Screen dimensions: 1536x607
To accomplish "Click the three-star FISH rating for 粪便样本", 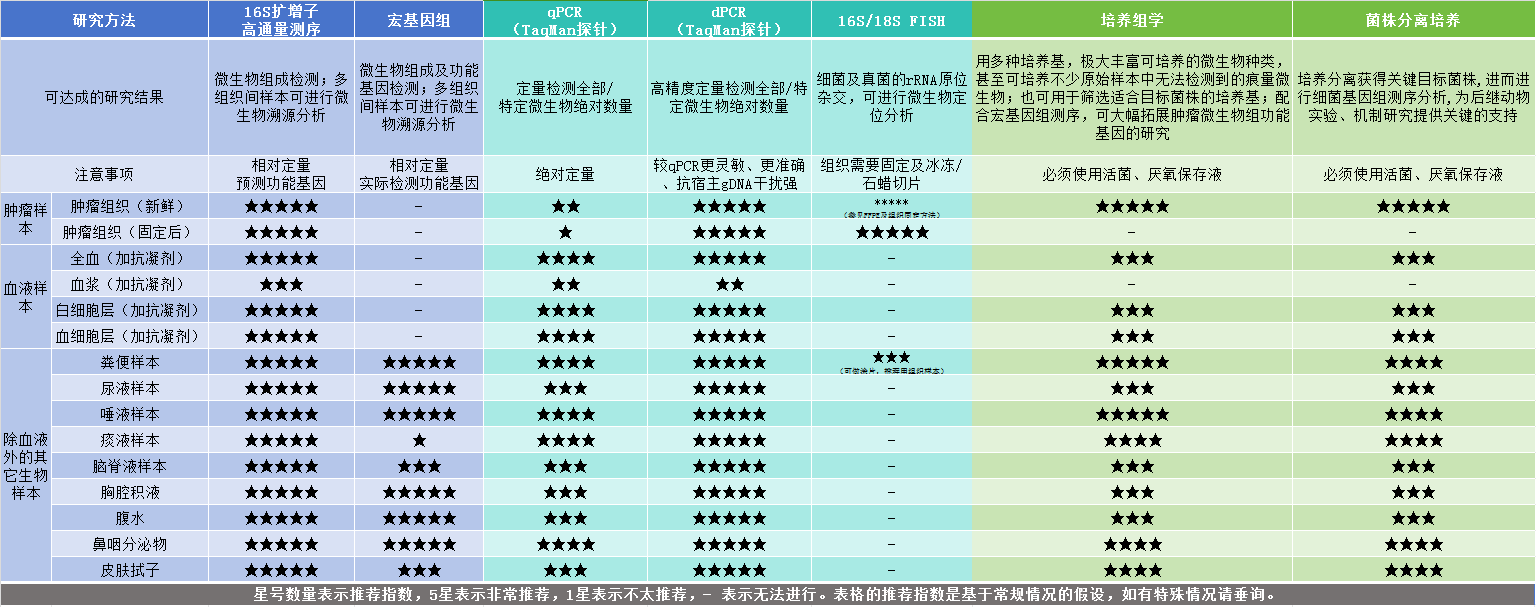I will tap(888, 356).
